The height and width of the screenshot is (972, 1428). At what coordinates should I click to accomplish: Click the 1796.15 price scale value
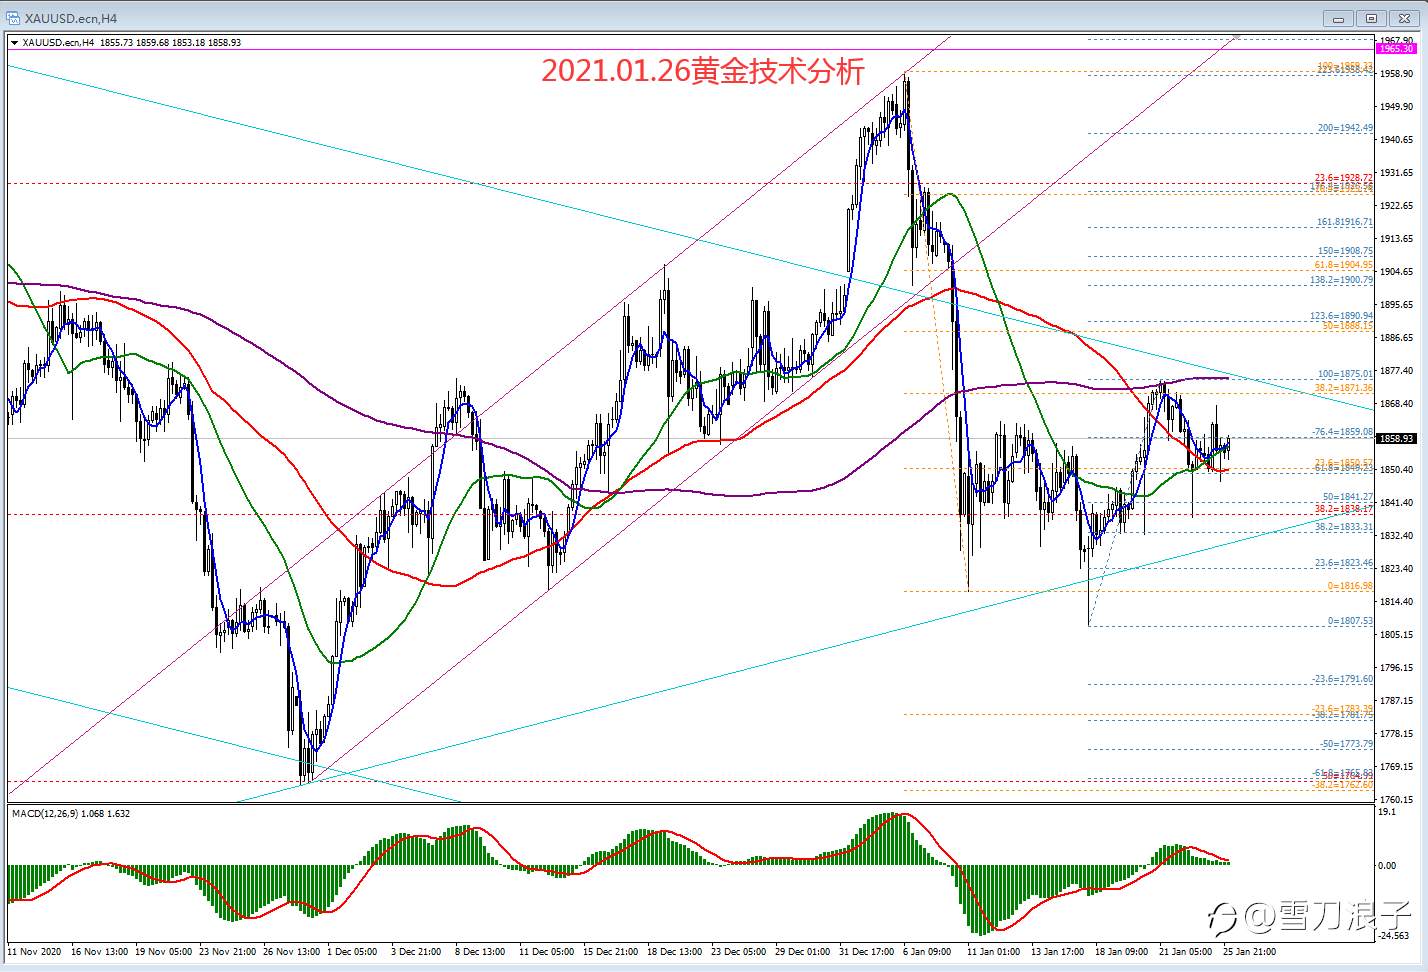point(1395,667)
